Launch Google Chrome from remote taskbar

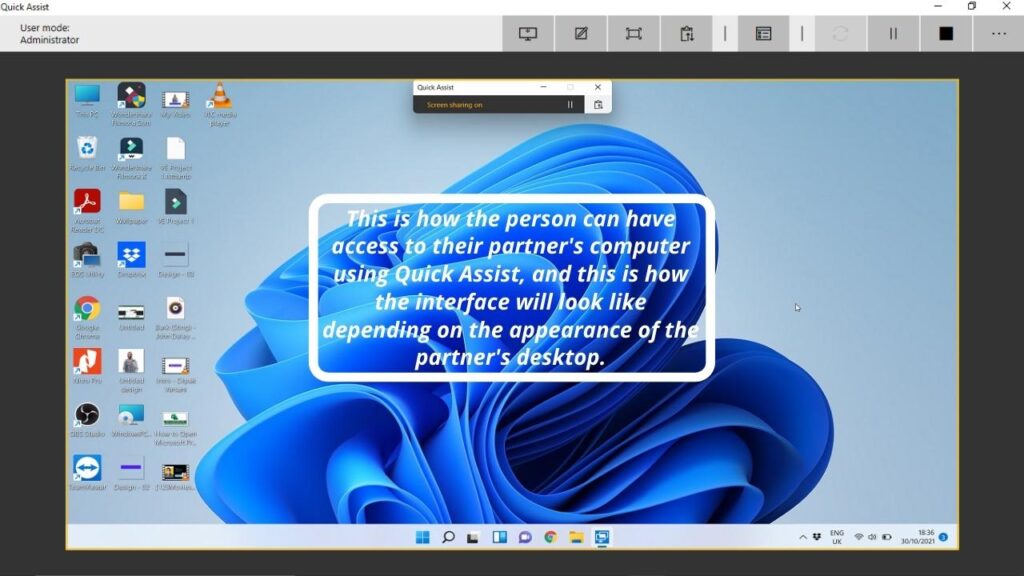pyautogui.click(x=550, y=537)
